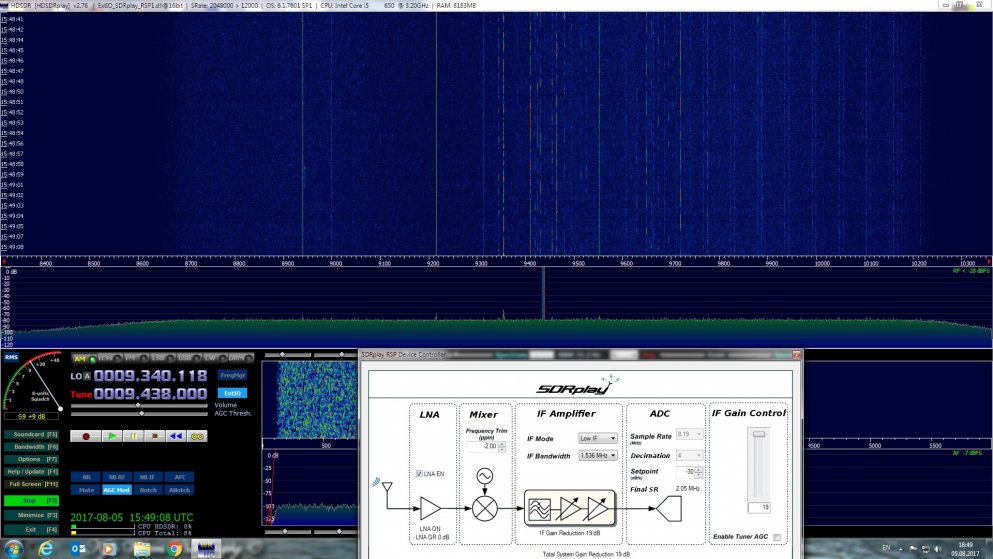Viewport: 993px width, 559px height.
Task: Toggle AFC frequency control
Action: click(179, 477)
